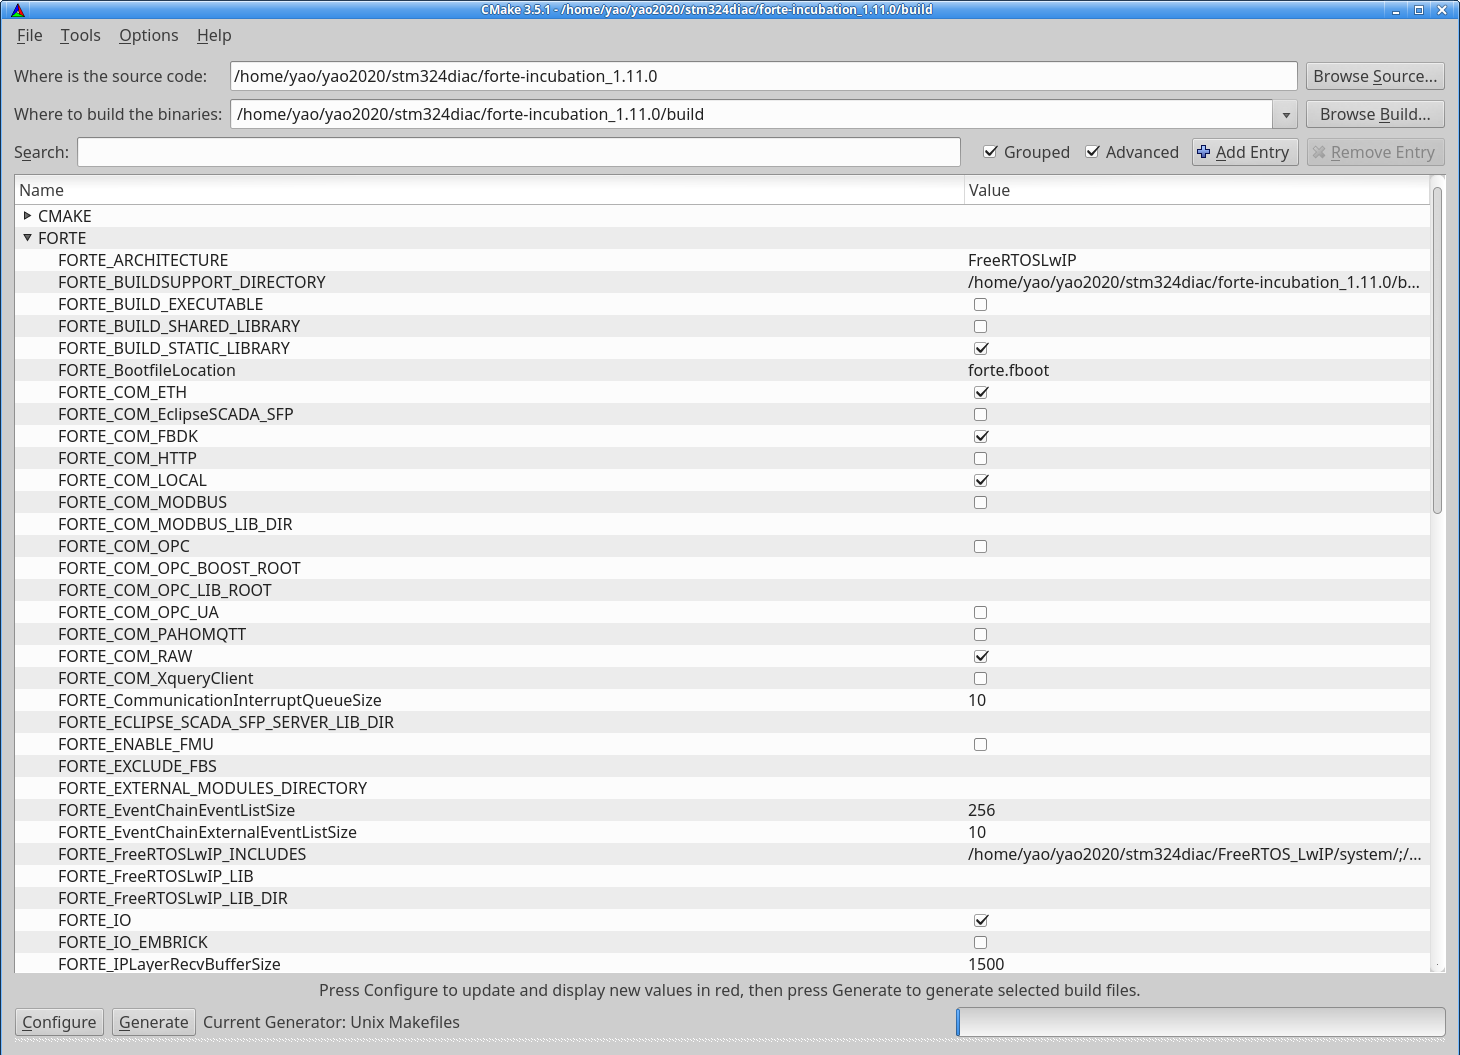The width and height of the screenshot is (1460, 1055).
Task: Enable the FORTE_ENABLE_FMU option
Action: click(980, 744)
